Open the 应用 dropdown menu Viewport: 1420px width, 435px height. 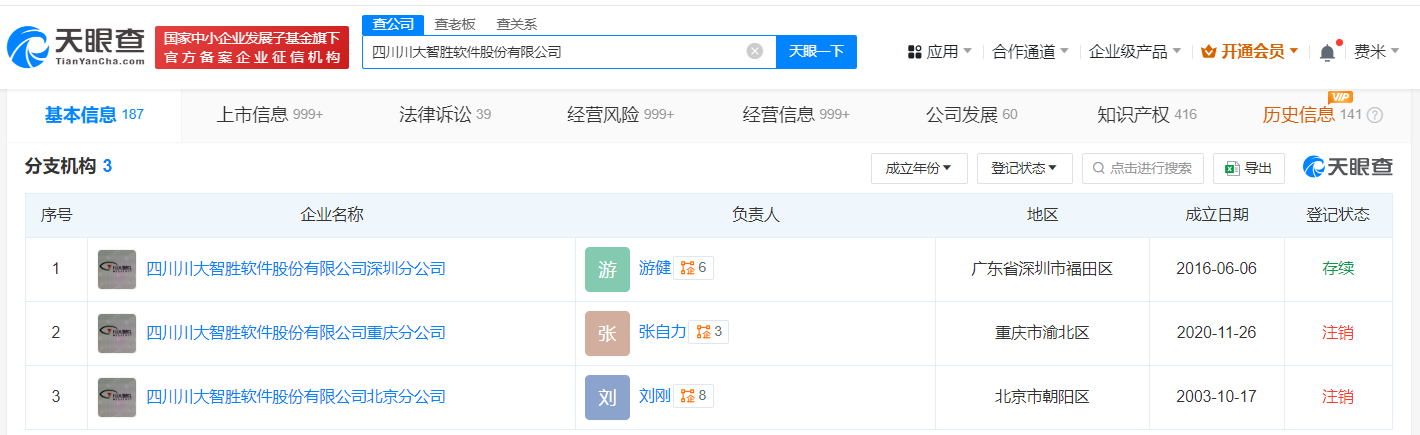[939, 51]
